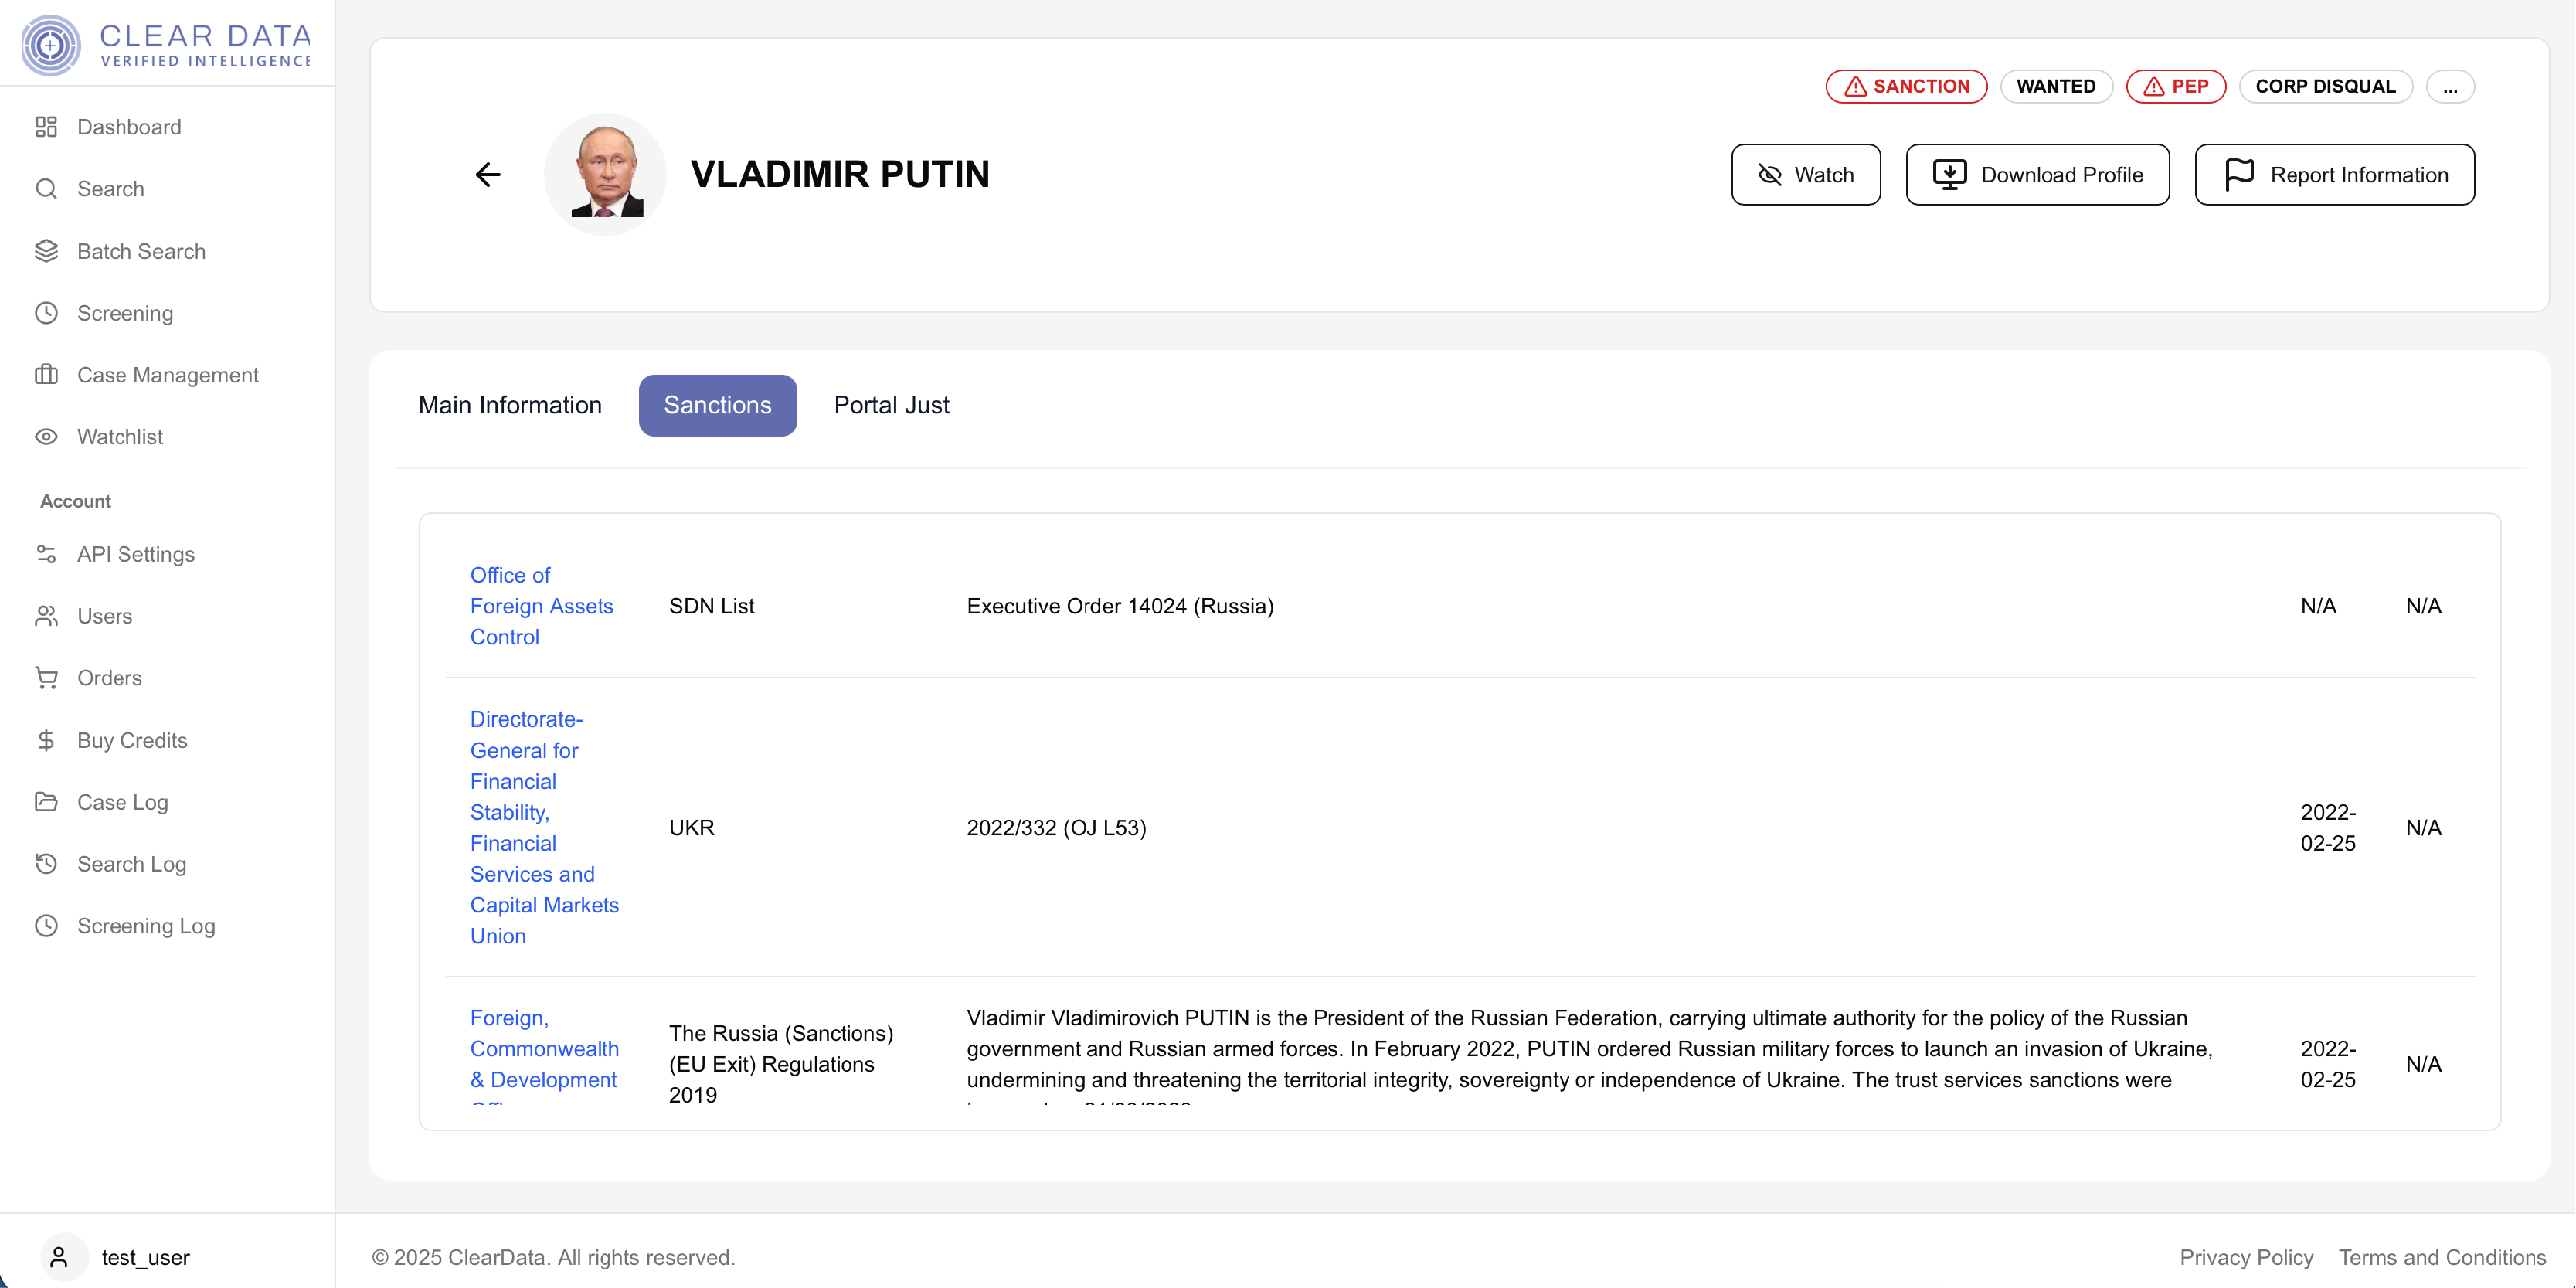The height and width of the screenshot is (1288, 2576).
Task: Go to Case Management briefcase icon
Action: (46, 375)
